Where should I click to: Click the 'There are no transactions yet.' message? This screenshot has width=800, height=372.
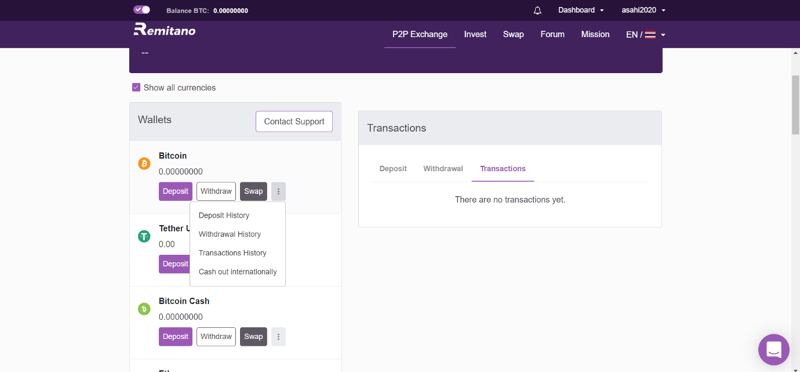510,200
